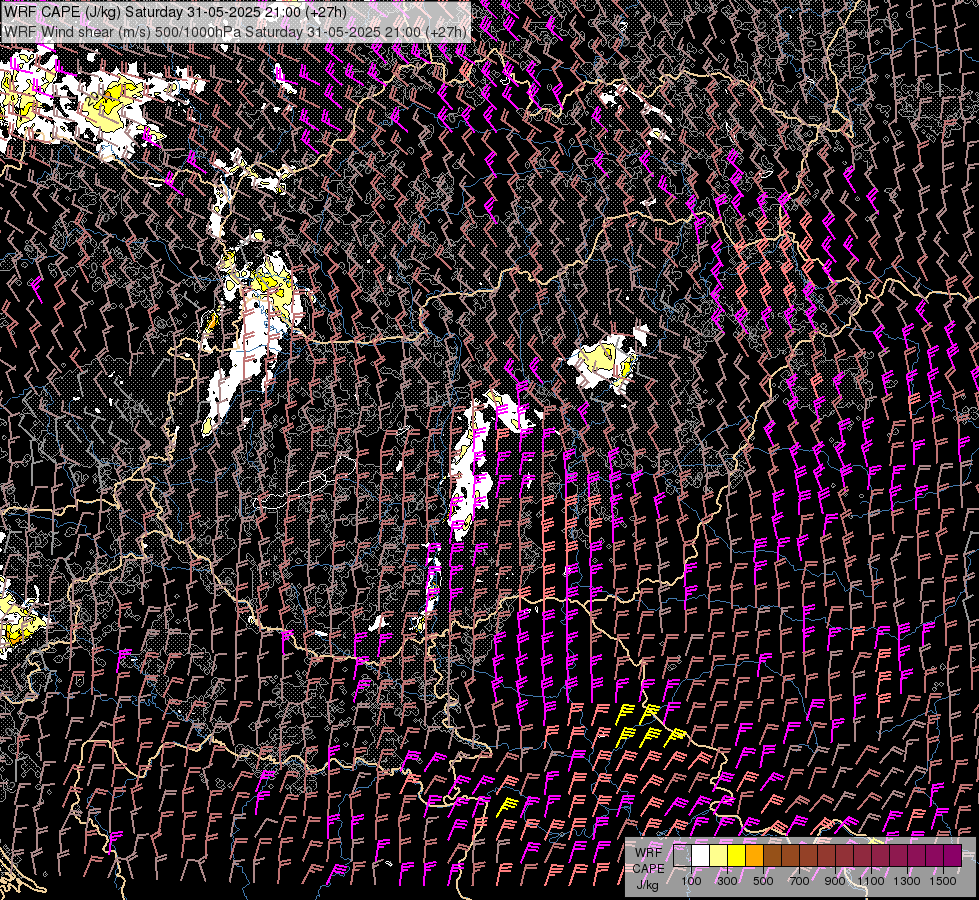The width and height of the screenshot is (979, 900).
Task: Click the gray dotted first legend swatch
Action: click(682, 856)
